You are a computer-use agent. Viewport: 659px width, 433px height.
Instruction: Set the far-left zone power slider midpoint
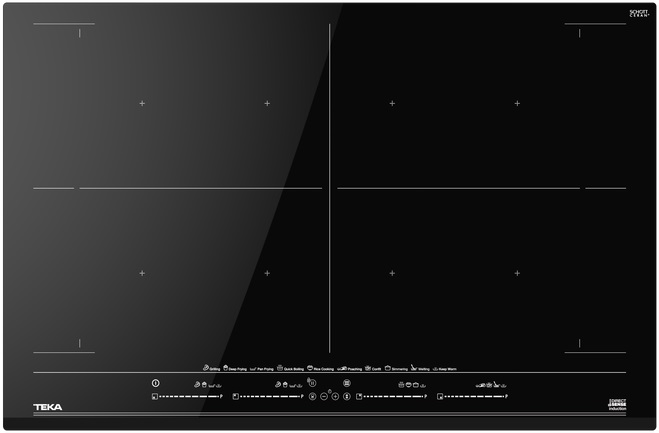coord(188,397)
